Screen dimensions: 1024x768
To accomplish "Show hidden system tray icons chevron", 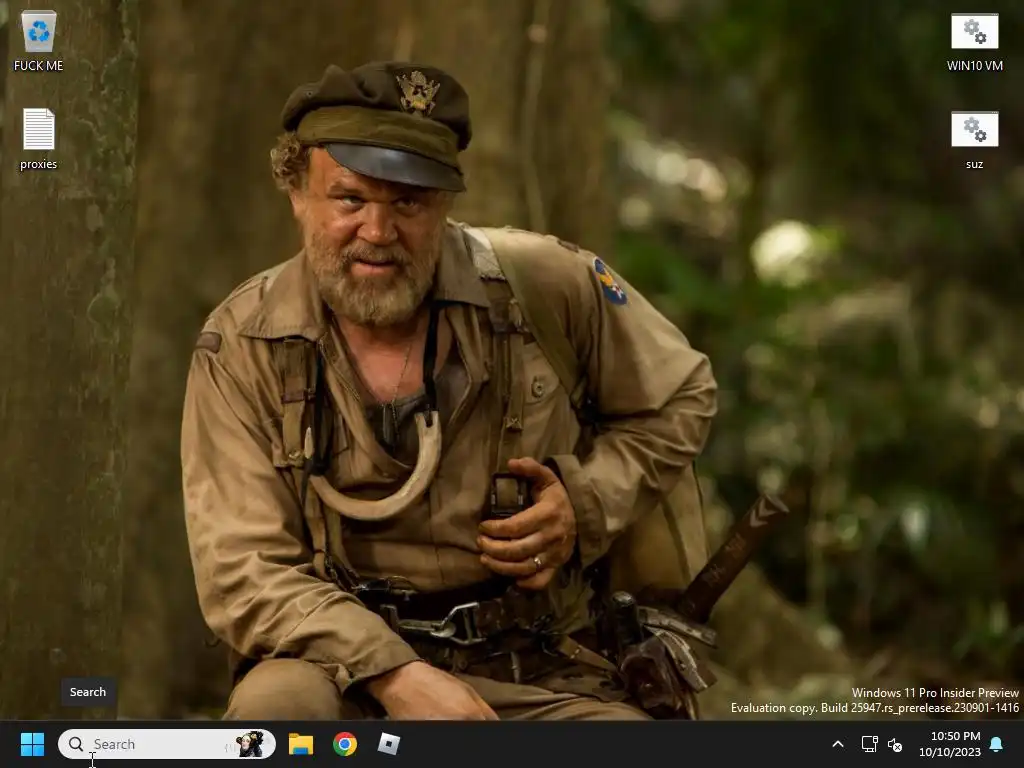I will click(x=838, y=744).
